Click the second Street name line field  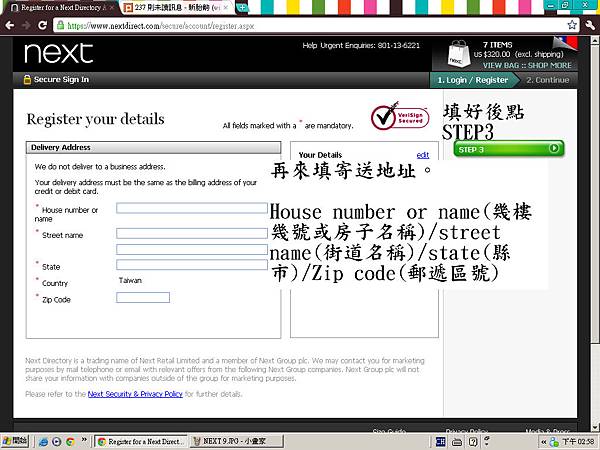click(x=192, y=249)
